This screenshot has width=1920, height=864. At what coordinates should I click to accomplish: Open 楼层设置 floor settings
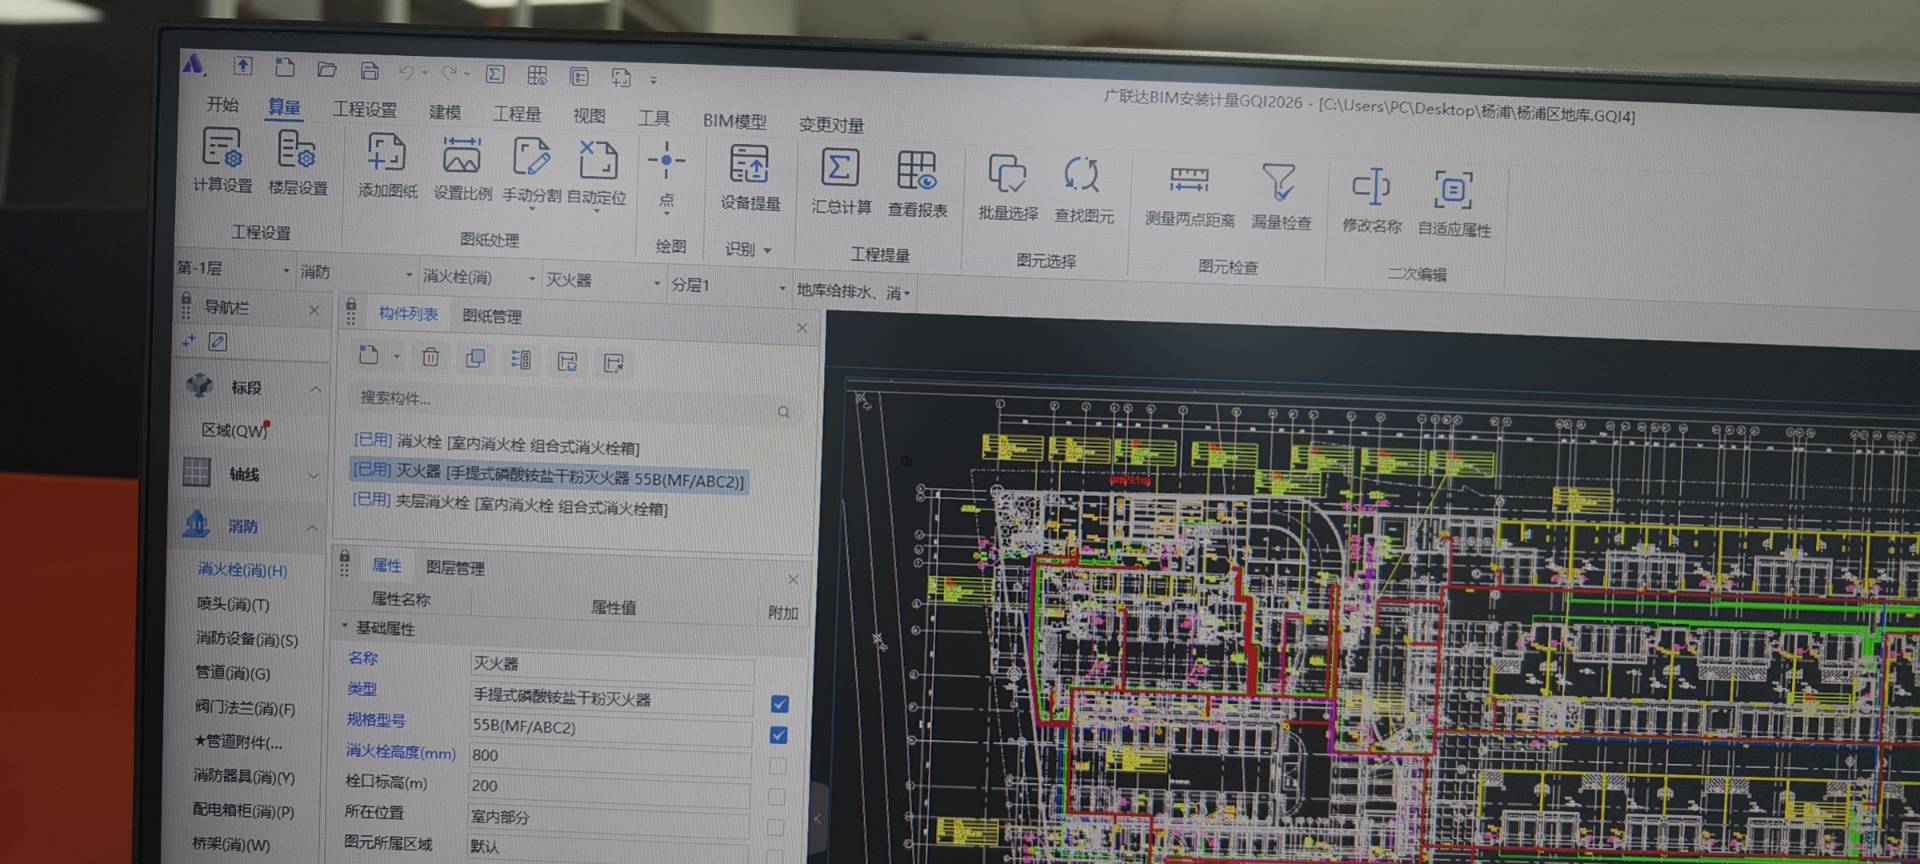pos(297,163)
